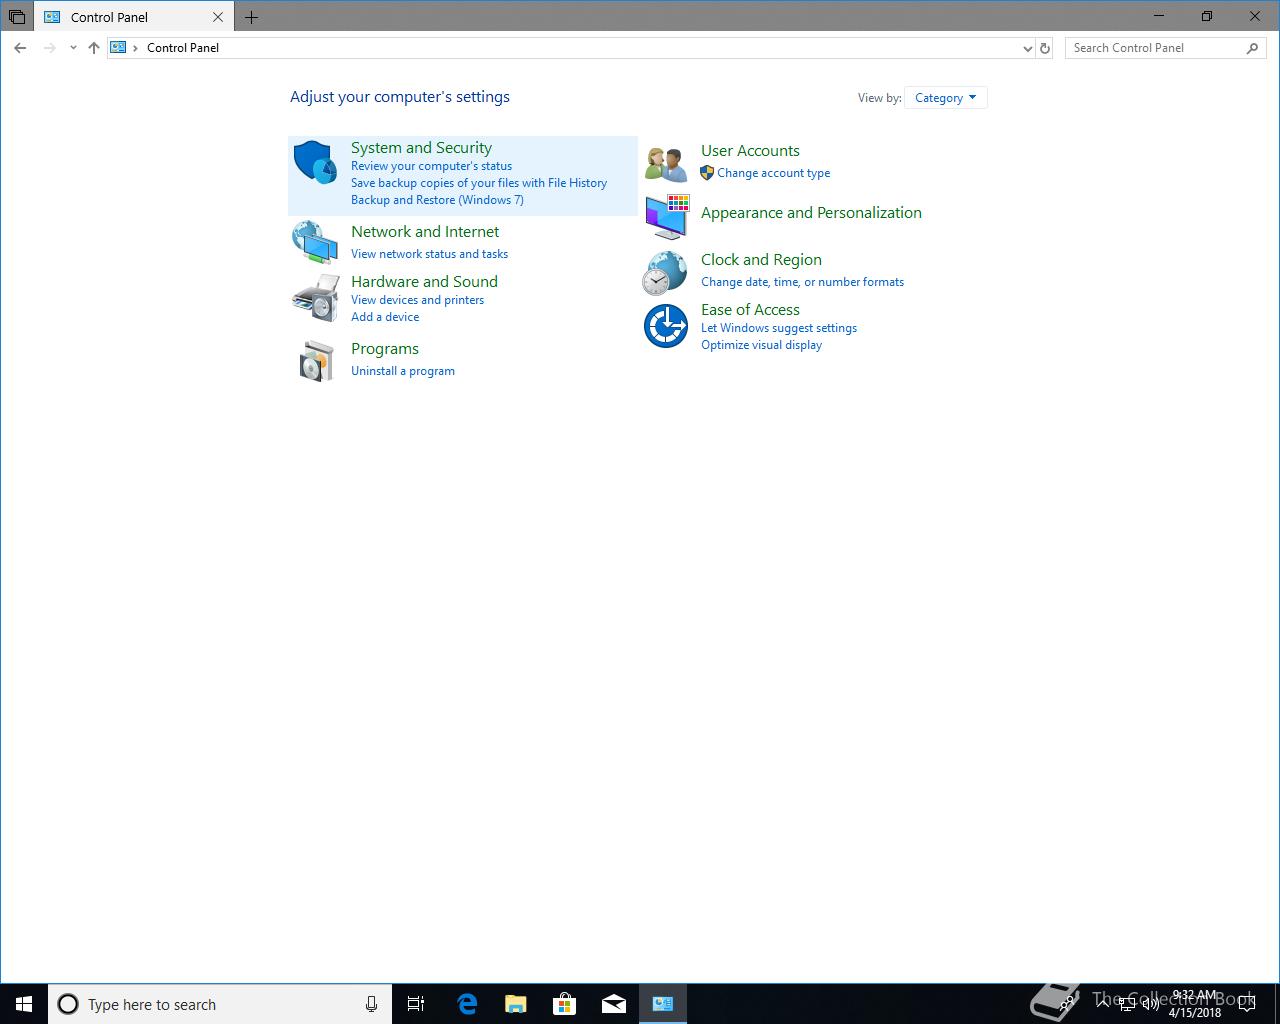Click the Programs disc icon
Image resolution: width=1280 pixels, height=1024 pixels.
tap(316, 360)
